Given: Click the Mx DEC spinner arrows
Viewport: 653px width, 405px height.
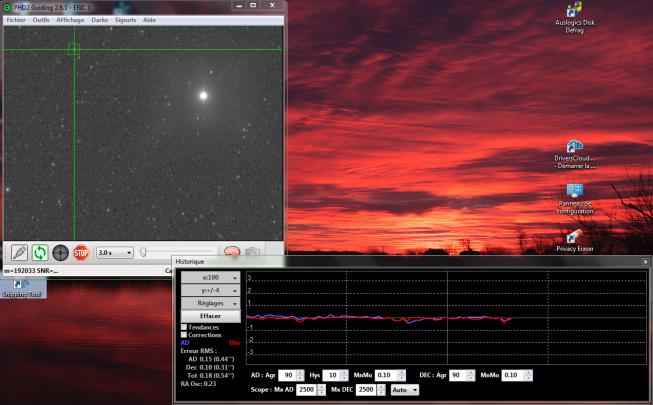Looking at the screenshot, I should click(381, 390).
